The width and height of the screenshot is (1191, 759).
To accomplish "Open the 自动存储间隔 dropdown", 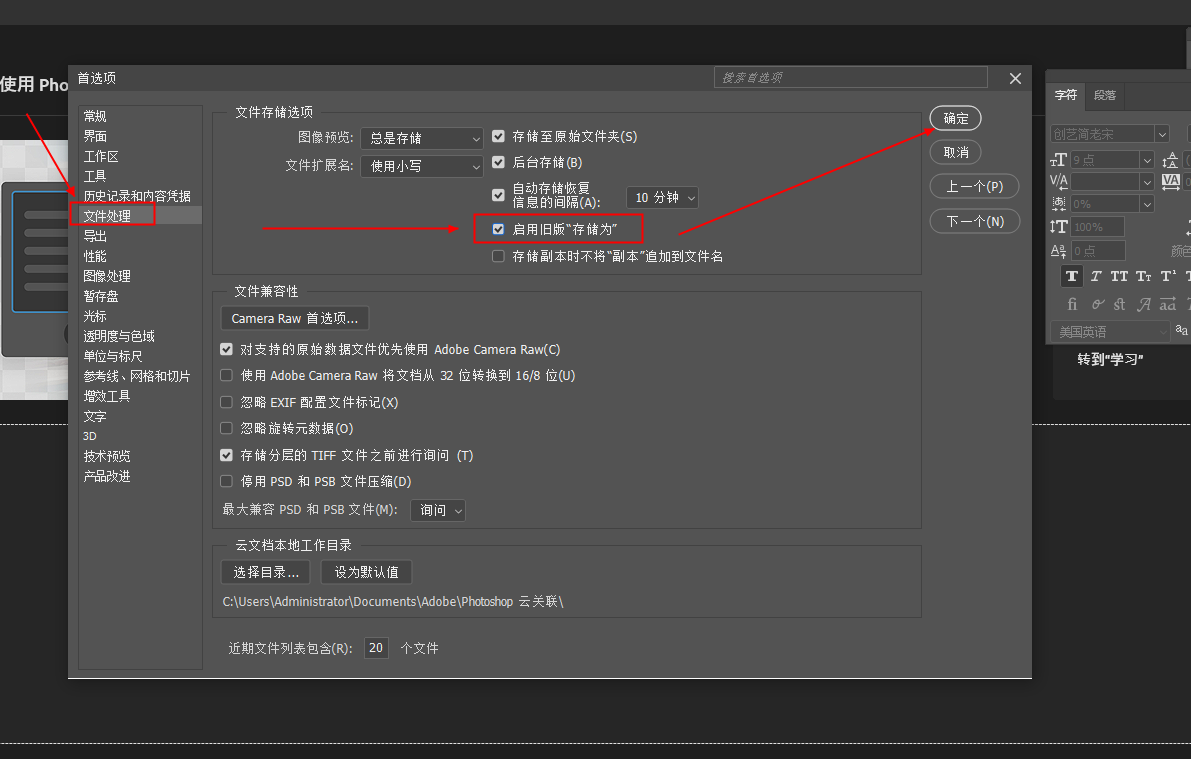I will click(x=662, y=197).
